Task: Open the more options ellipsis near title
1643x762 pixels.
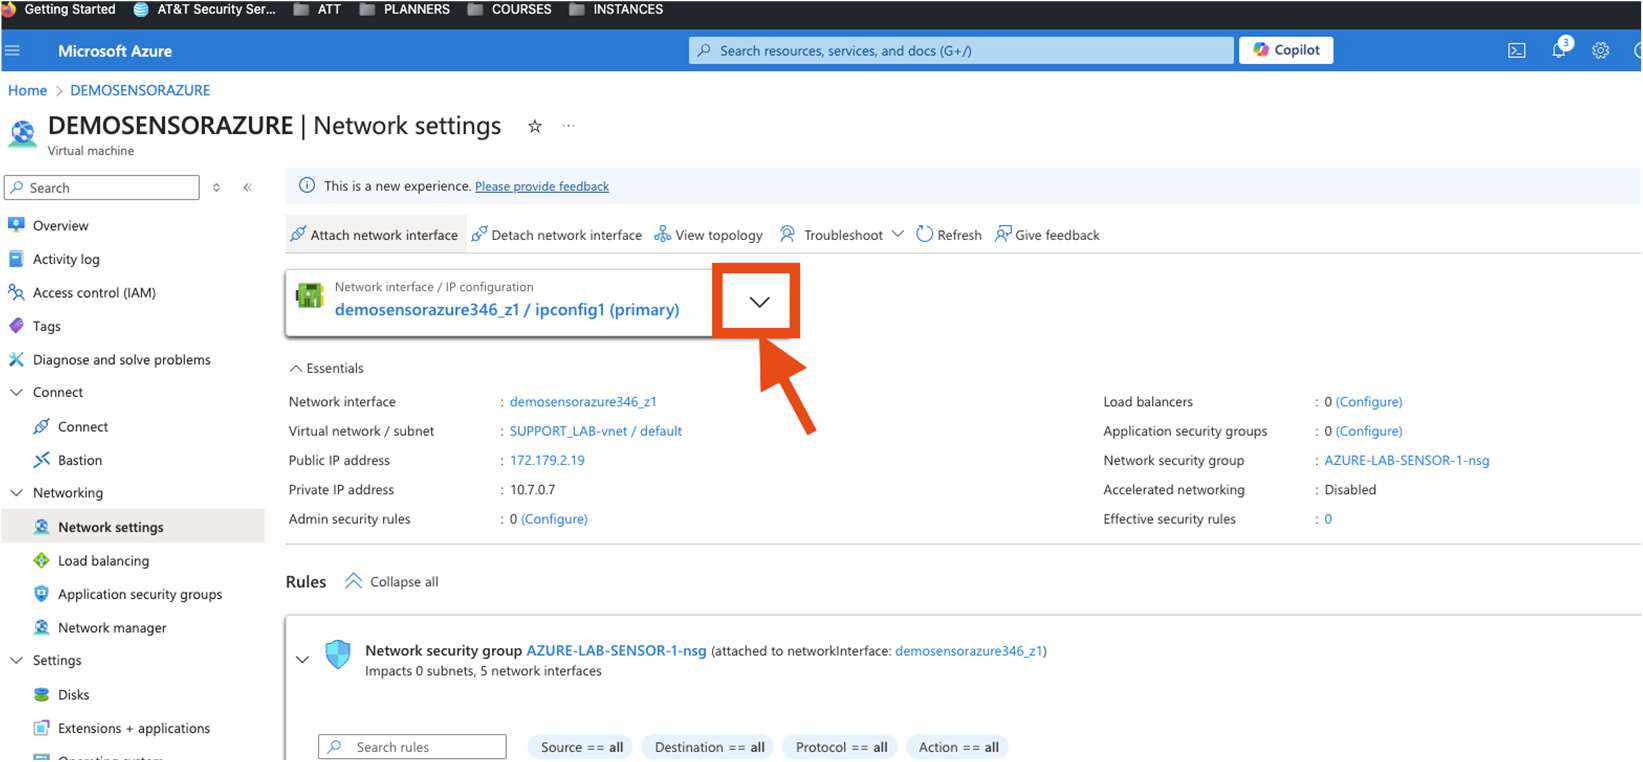Action: pyautogui.click(x=568, y=126)
